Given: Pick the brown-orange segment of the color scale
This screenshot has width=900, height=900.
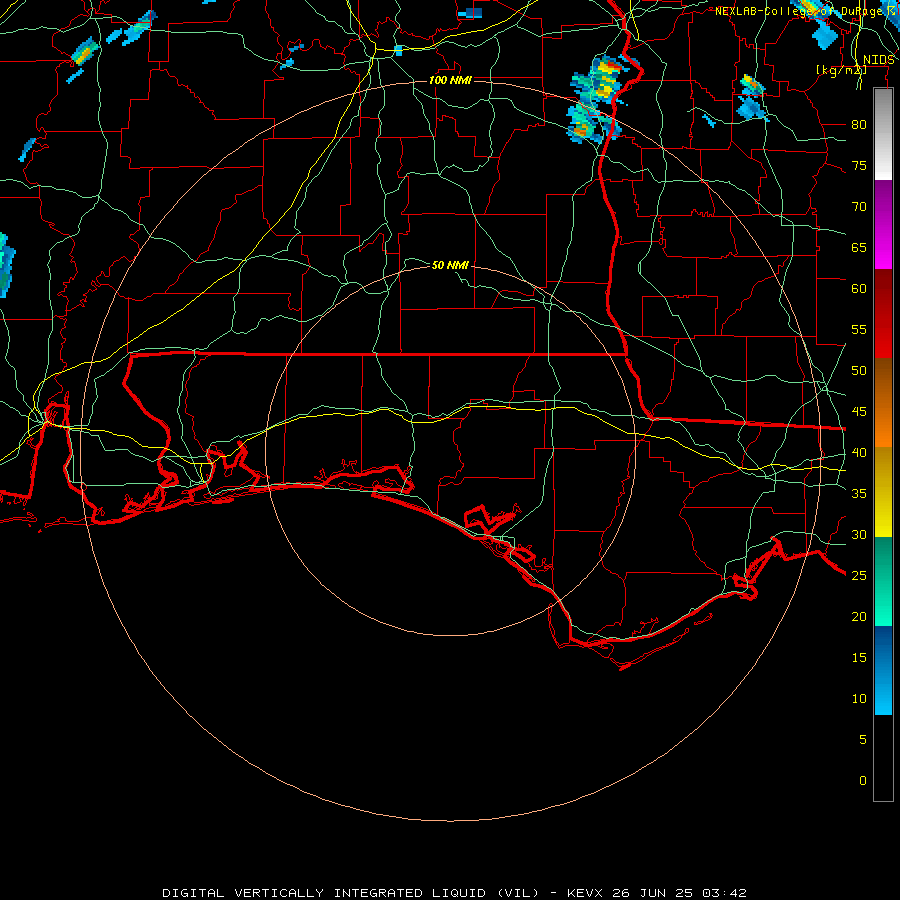Looking at the screenshot, I should (x=883, y=403).
